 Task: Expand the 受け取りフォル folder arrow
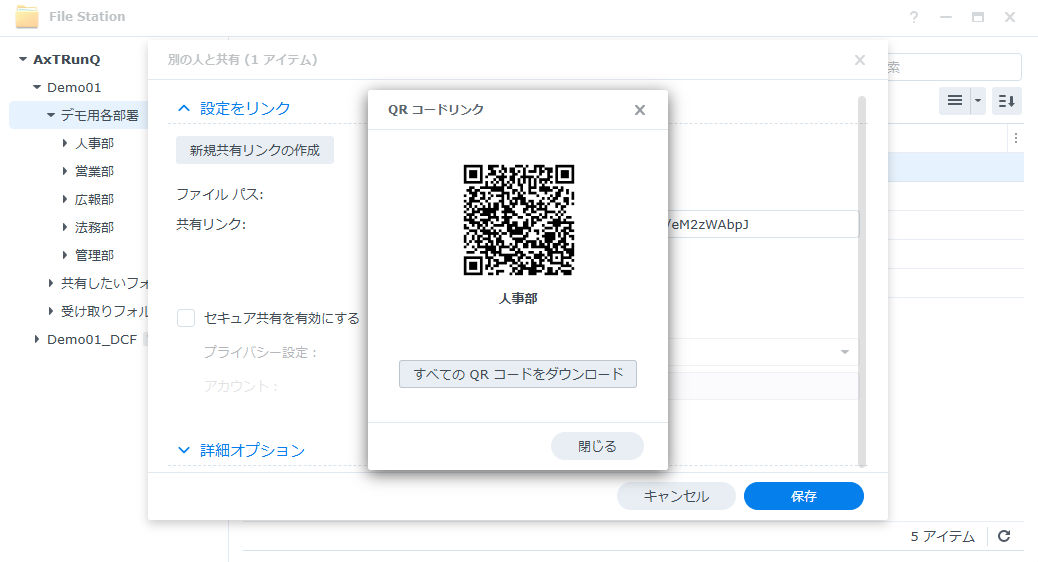click(x=51, y=311)
